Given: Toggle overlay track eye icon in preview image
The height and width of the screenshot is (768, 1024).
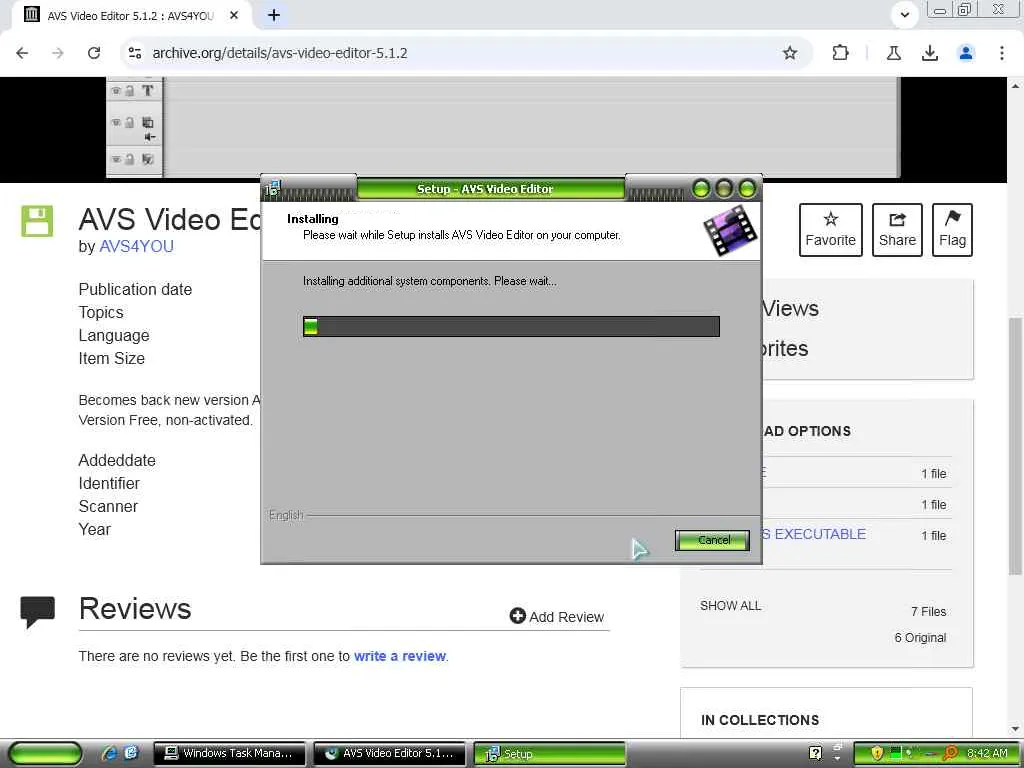Looking at the screenshot, I should coord(116,122).
